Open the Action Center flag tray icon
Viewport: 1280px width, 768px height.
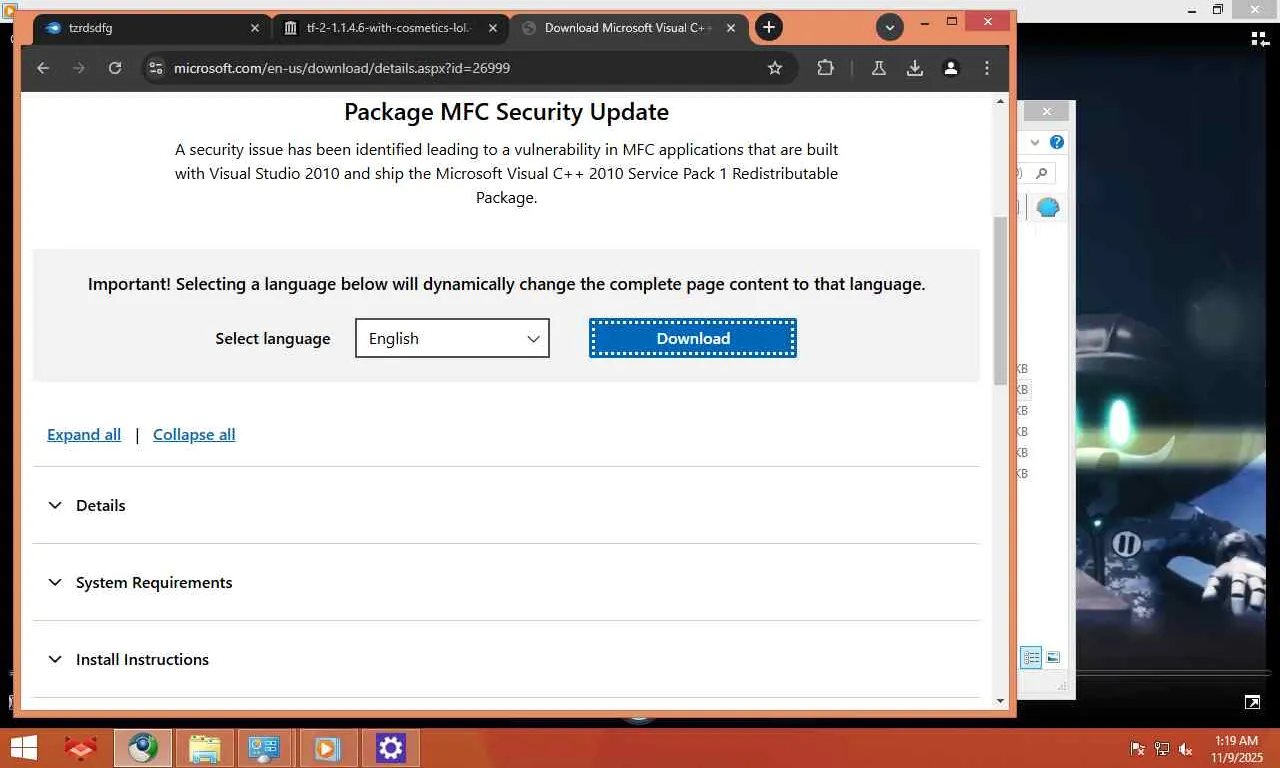pyautogui.click(x=1137, y=749)
